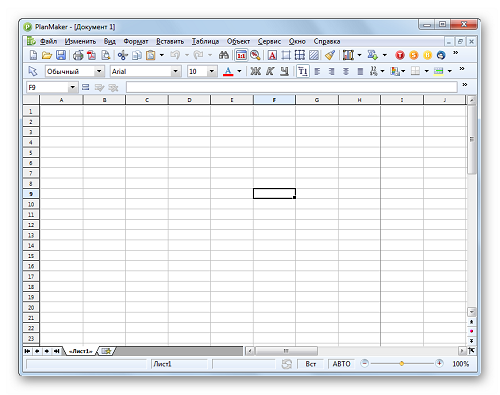
Task: Expand the font color A dropdown arrow
Action: tap(239, 71)
